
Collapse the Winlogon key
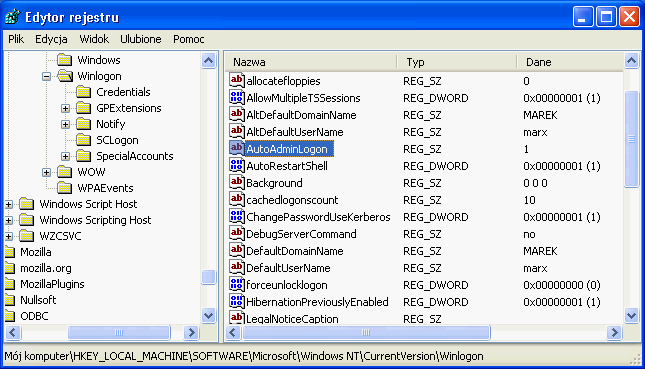[x=46, y=76]
